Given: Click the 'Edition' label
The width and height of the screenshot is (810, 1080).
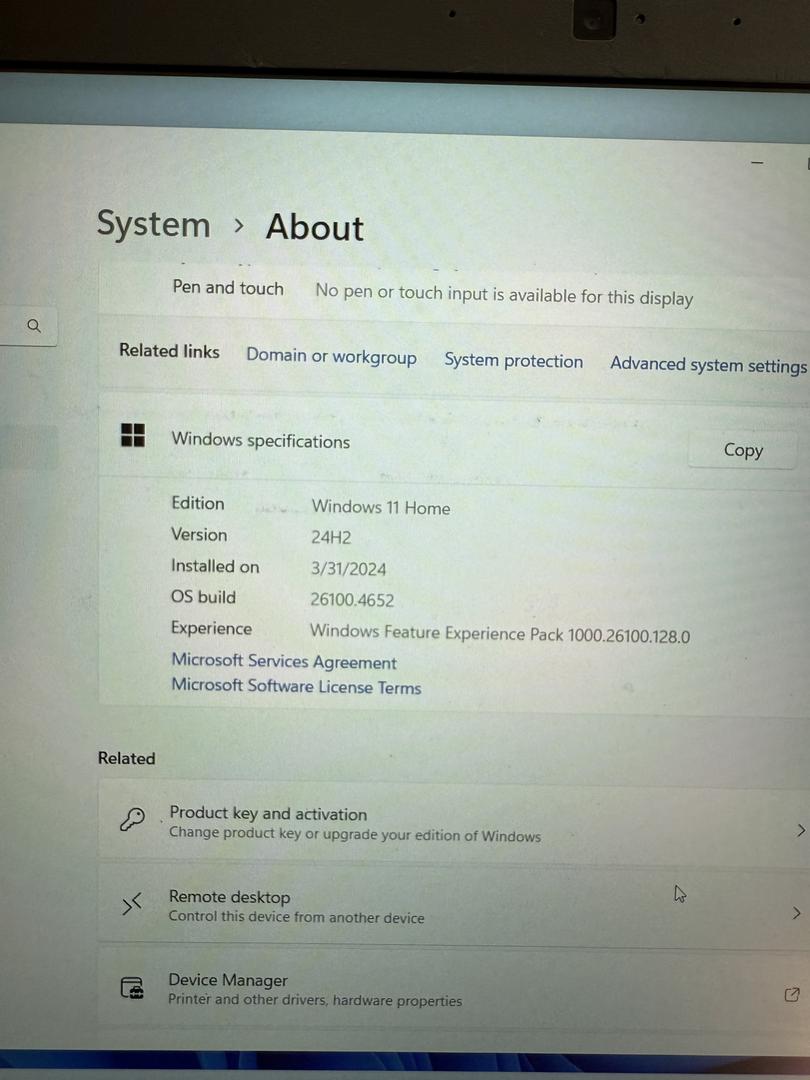Looking at the screenshot, I should (x=198, y=503).
